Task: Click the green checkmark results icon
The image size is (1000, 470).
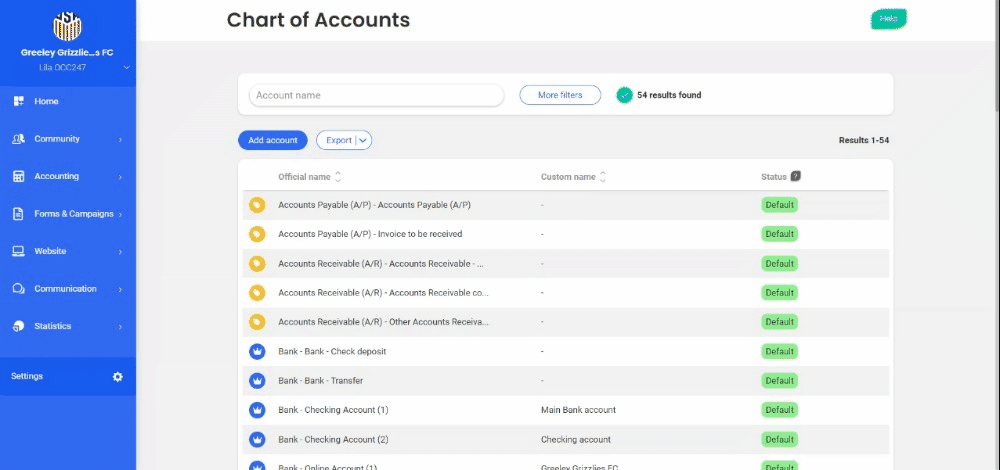Action: point(624,95)
